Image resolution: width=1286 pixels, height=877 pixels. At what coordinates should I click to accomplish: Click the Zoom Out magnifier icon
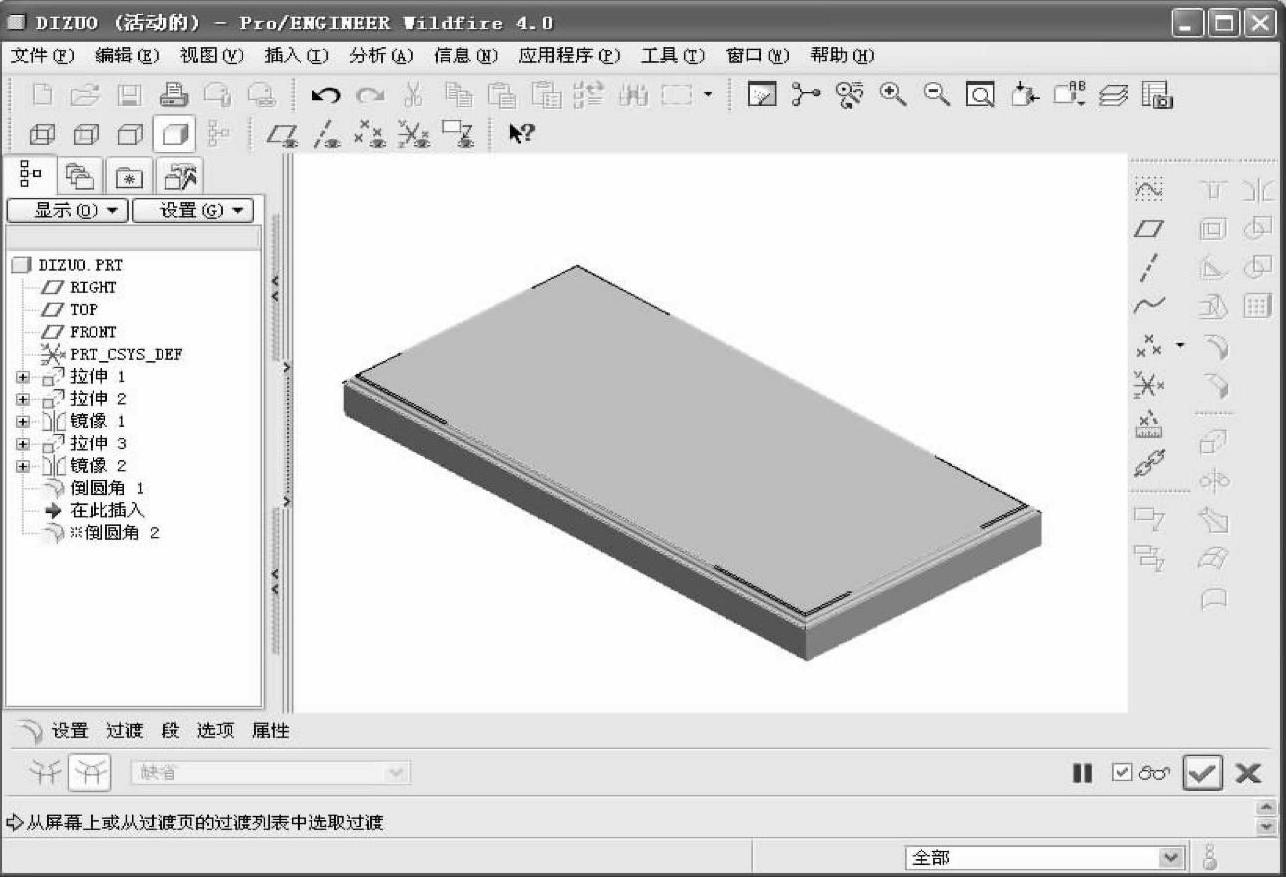[x=937, y=95]
